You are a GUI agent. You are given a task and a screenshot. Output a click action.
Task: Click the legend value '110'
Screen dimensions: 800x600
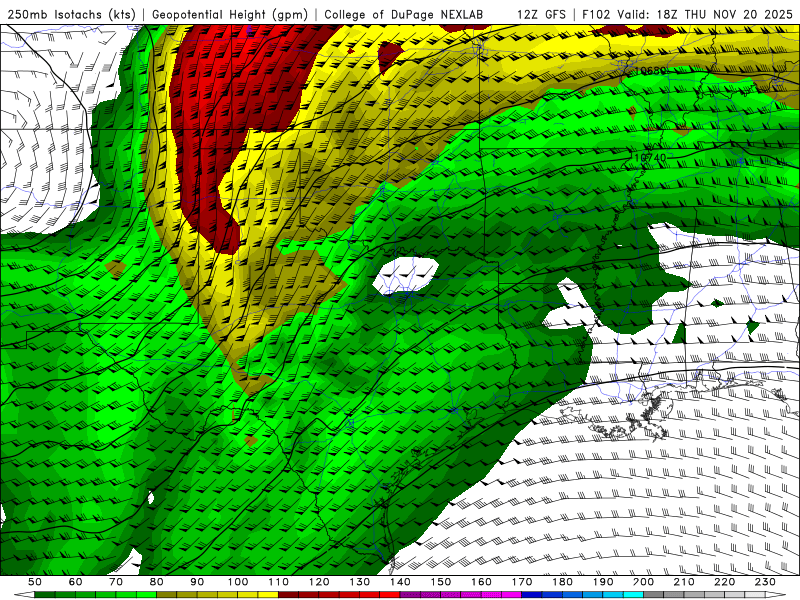point(279,582)
